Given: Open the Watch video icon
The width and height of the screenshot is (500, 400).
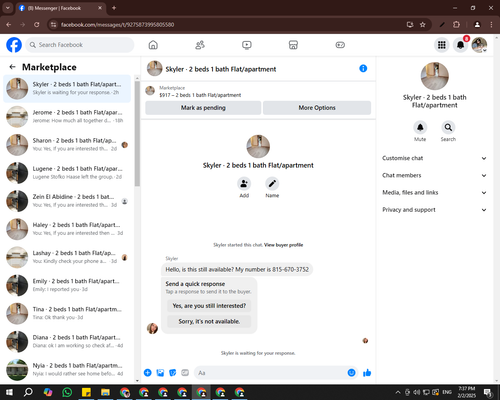Looking at the screenshot, I should (x=247, y=45).
